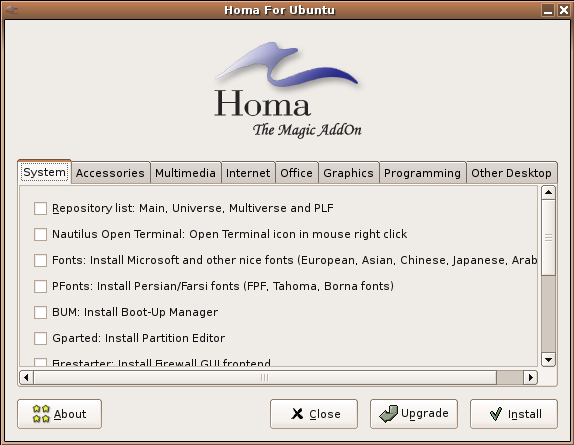This screenshot has height=445, width=574.
Task: Click the horizontal scrollbar left arrow
Action: (x=26, y=377)
